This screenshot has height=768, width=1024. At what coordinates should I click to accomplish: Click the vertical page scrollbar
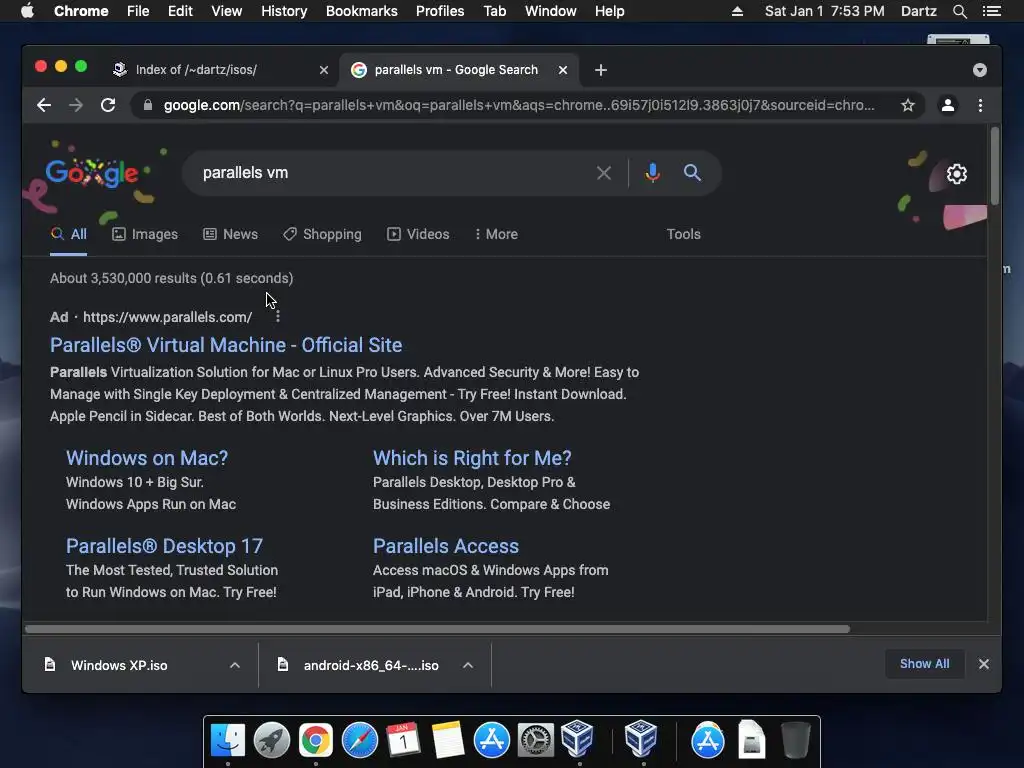coord(995,166)
